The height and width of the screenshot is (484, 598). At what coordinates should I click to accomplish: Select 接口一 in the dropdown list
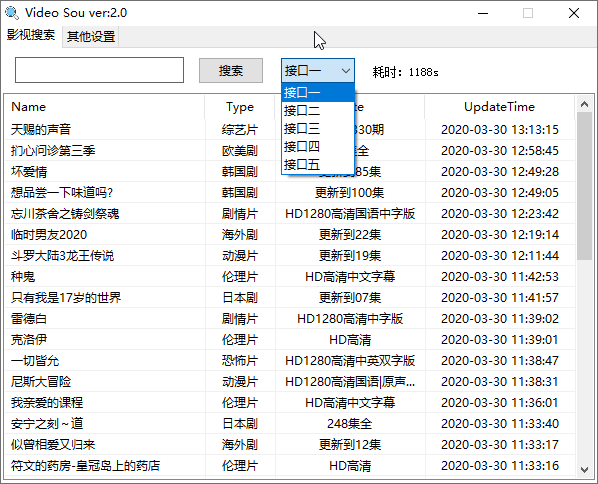point(318,93)
